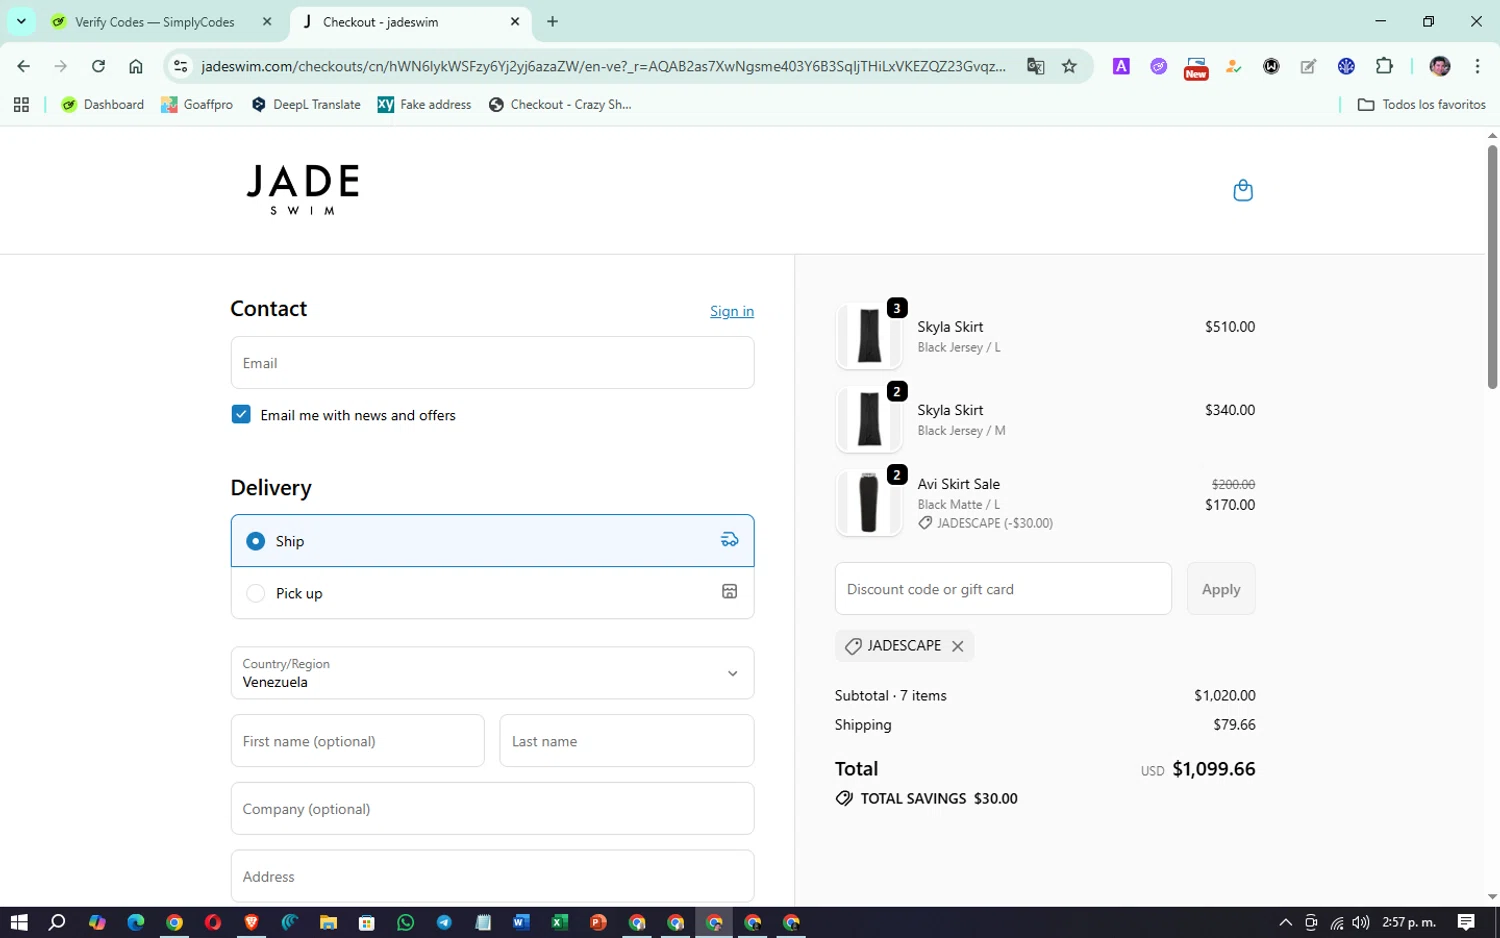Select the Checkout - jadeswim tab
This screenshot has height=938, width=1500.
pos(410,22)
